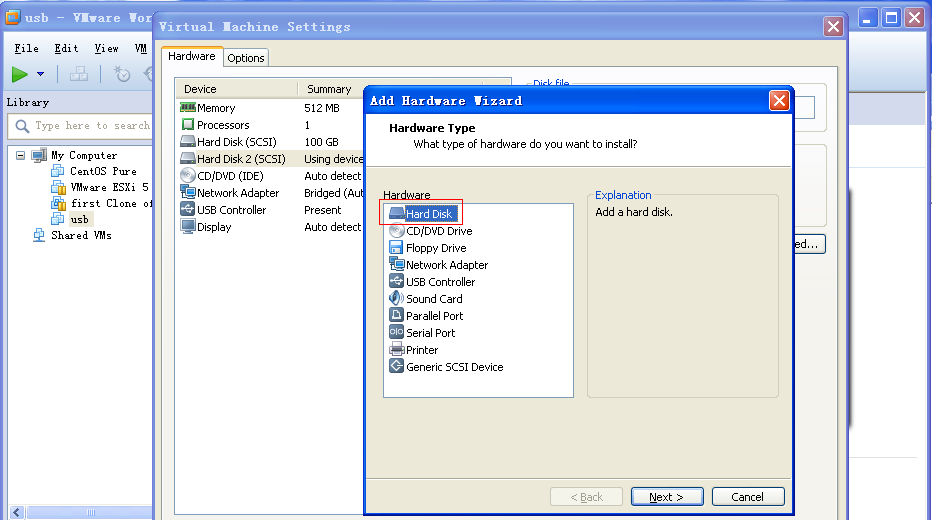Select CentOS Pure virtual machine
The image size is (932, 520).
[102, 171]
